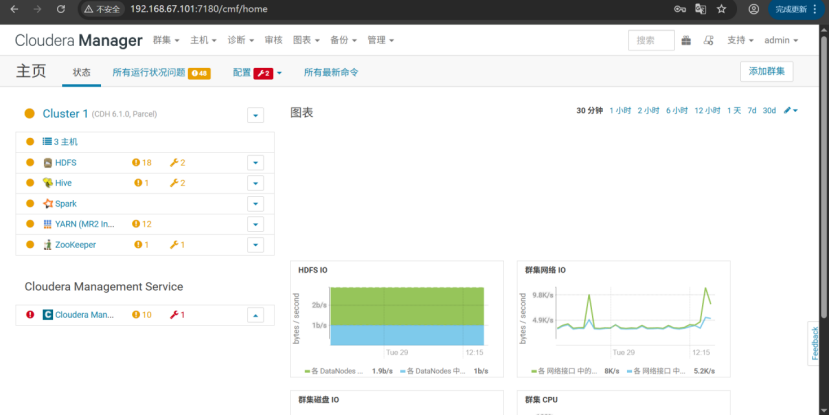The height and width of the screenshot is (415, 830).
Task: Click the 搜索 search field
Action: coord(651,40)
